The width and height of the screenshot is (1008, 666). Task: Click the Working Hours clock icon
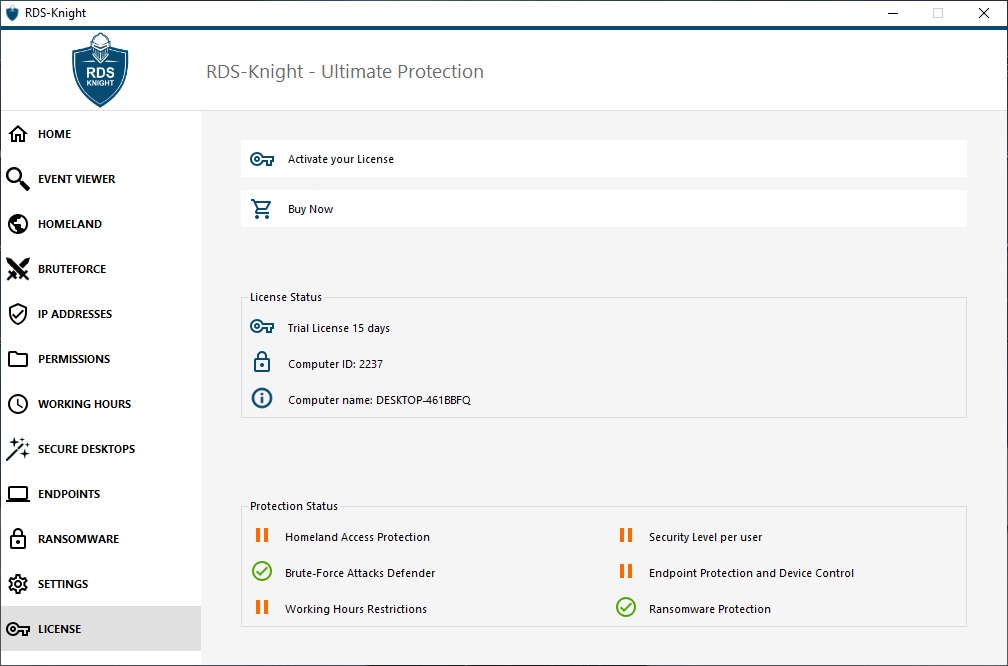point(18,404)
